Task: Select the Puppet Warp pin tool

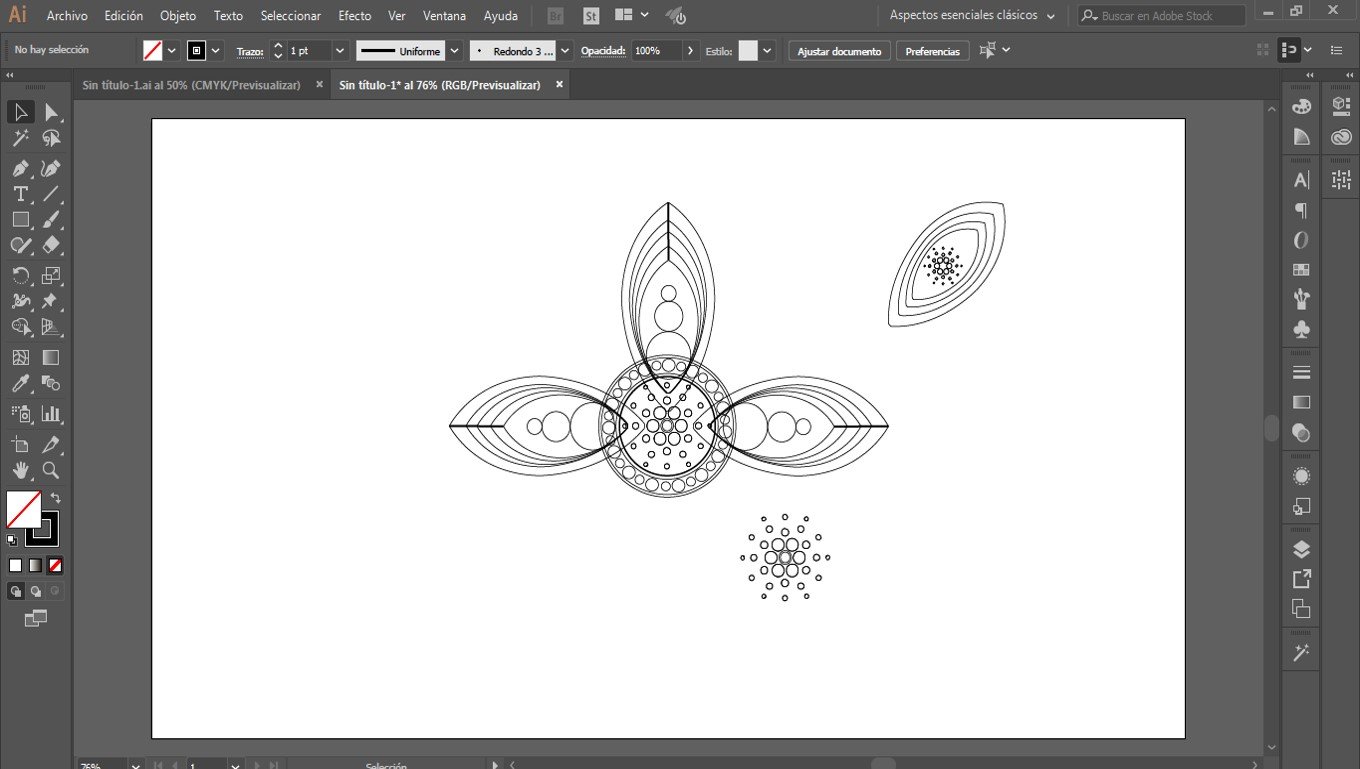Action: pos(51,301)
